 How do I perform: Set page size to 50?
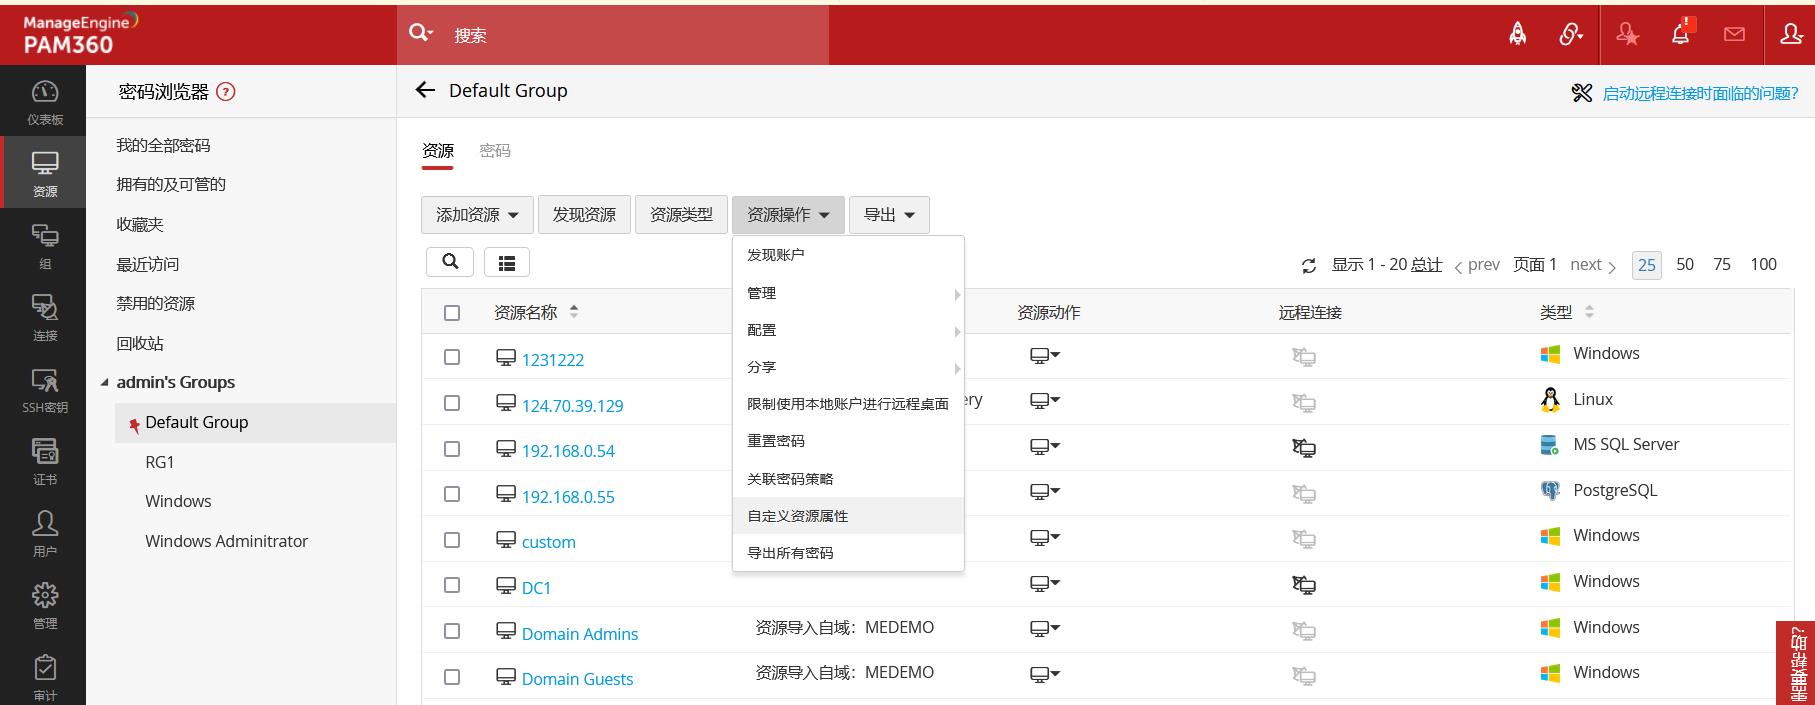[1685, 264]
